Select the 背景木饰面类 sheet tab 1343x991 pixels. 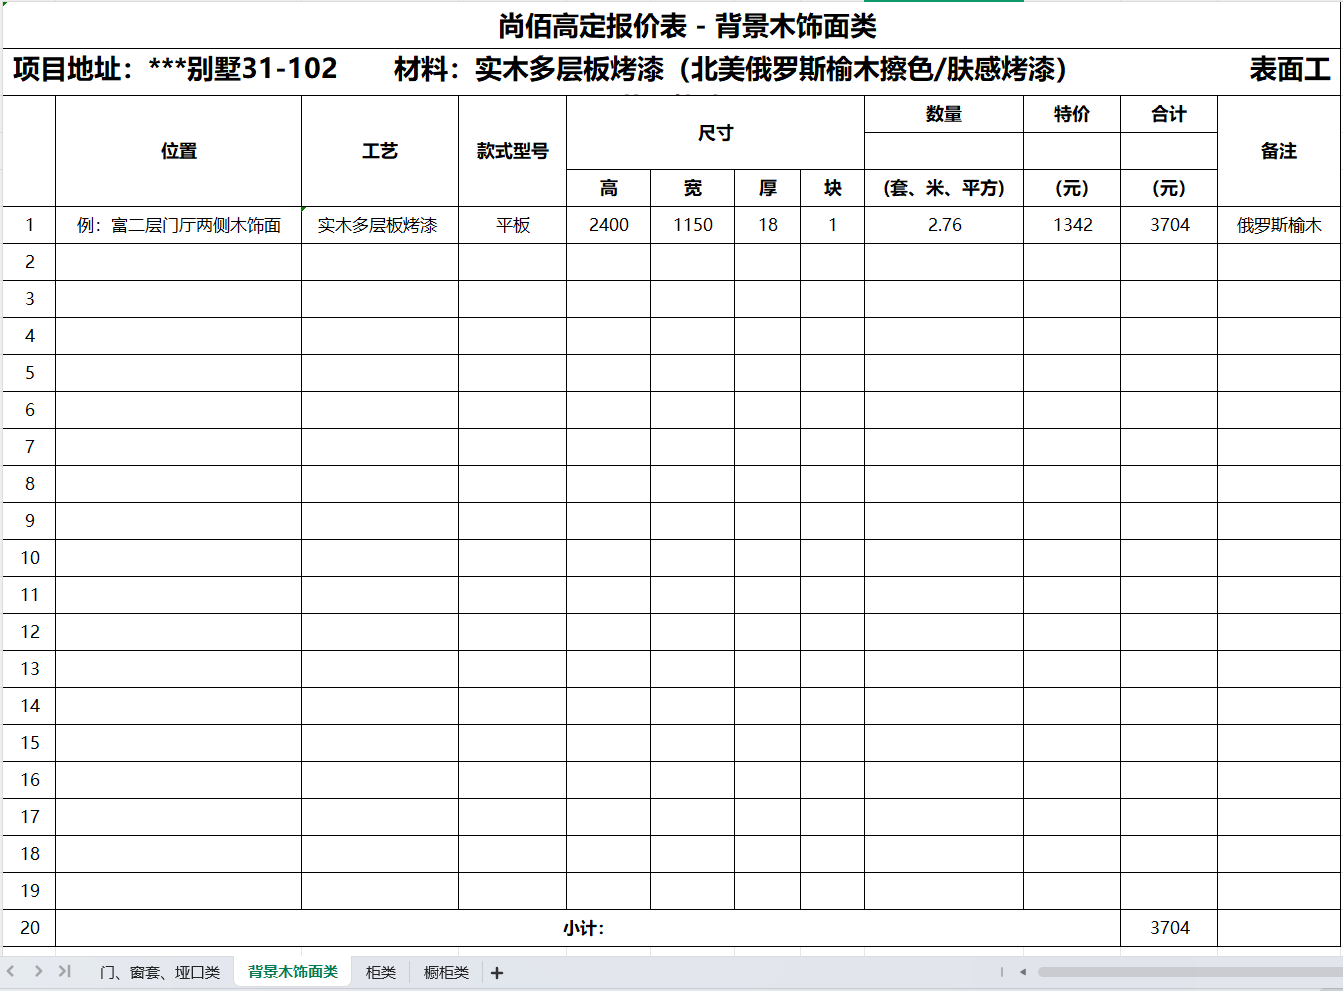[293, 972]
